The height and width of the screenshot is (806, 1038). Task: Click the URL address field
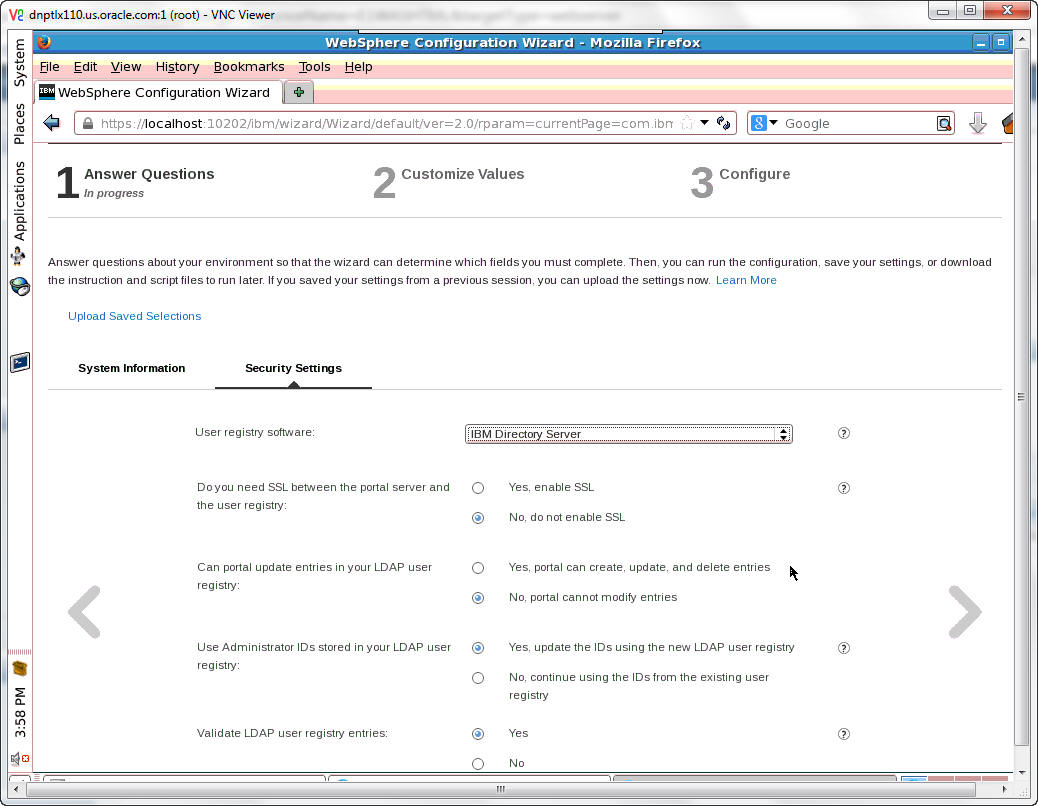(386, 124)
